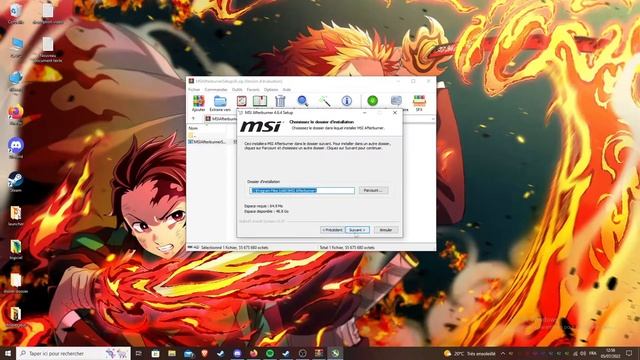Open the Favoris menu in WinRAR
640x360 pixels.
253,89
